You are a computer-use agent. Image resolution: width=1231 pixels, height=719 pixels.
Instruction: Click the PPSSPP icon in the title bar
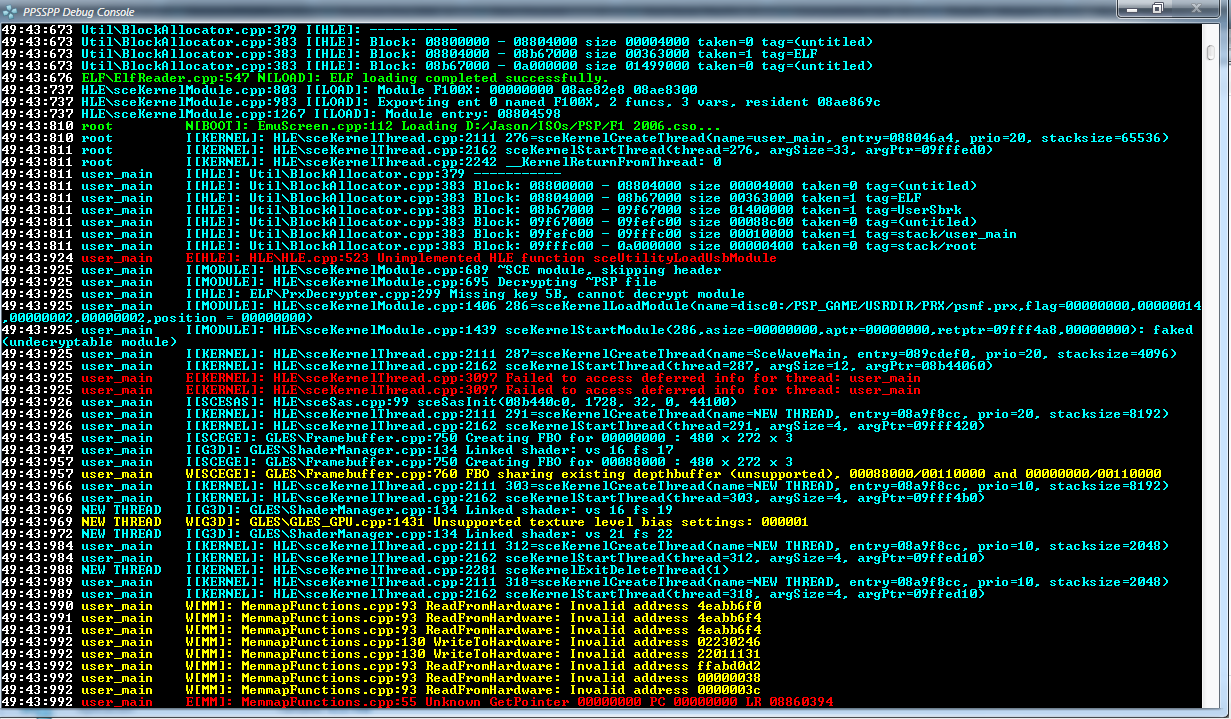(x=9, y=10)
